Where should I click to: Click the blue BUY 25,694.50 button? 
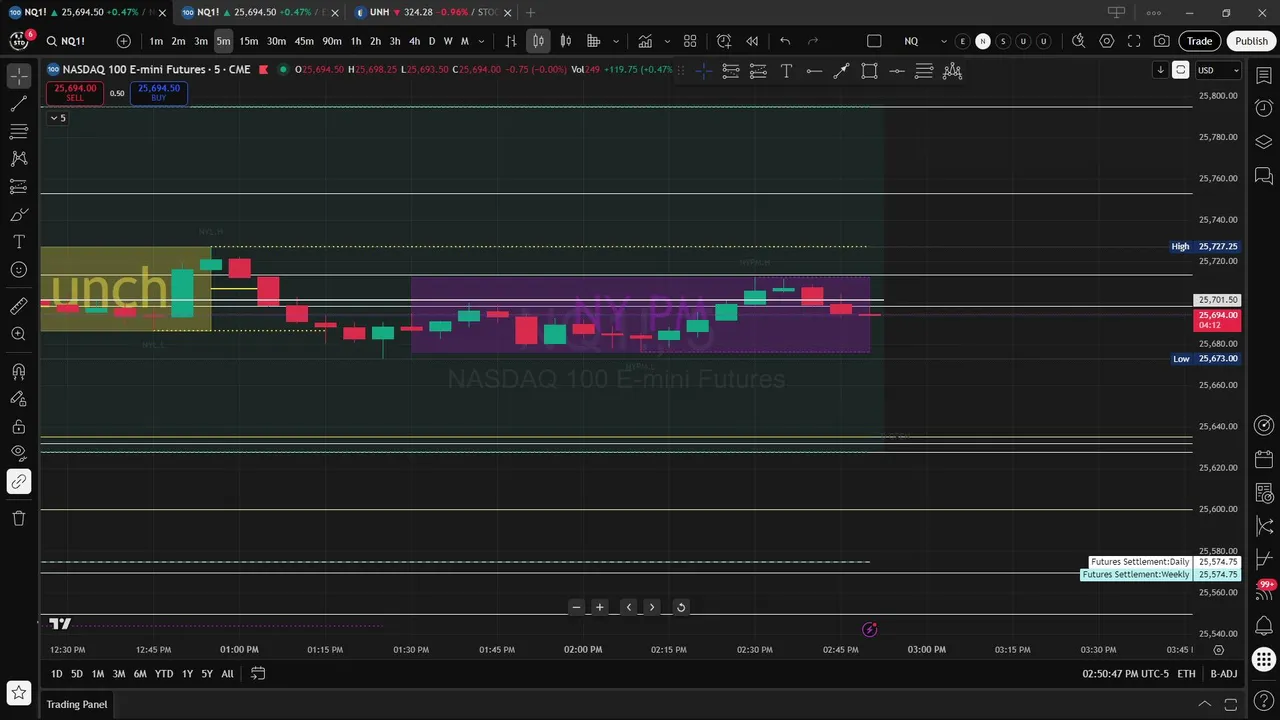point(159,93)
